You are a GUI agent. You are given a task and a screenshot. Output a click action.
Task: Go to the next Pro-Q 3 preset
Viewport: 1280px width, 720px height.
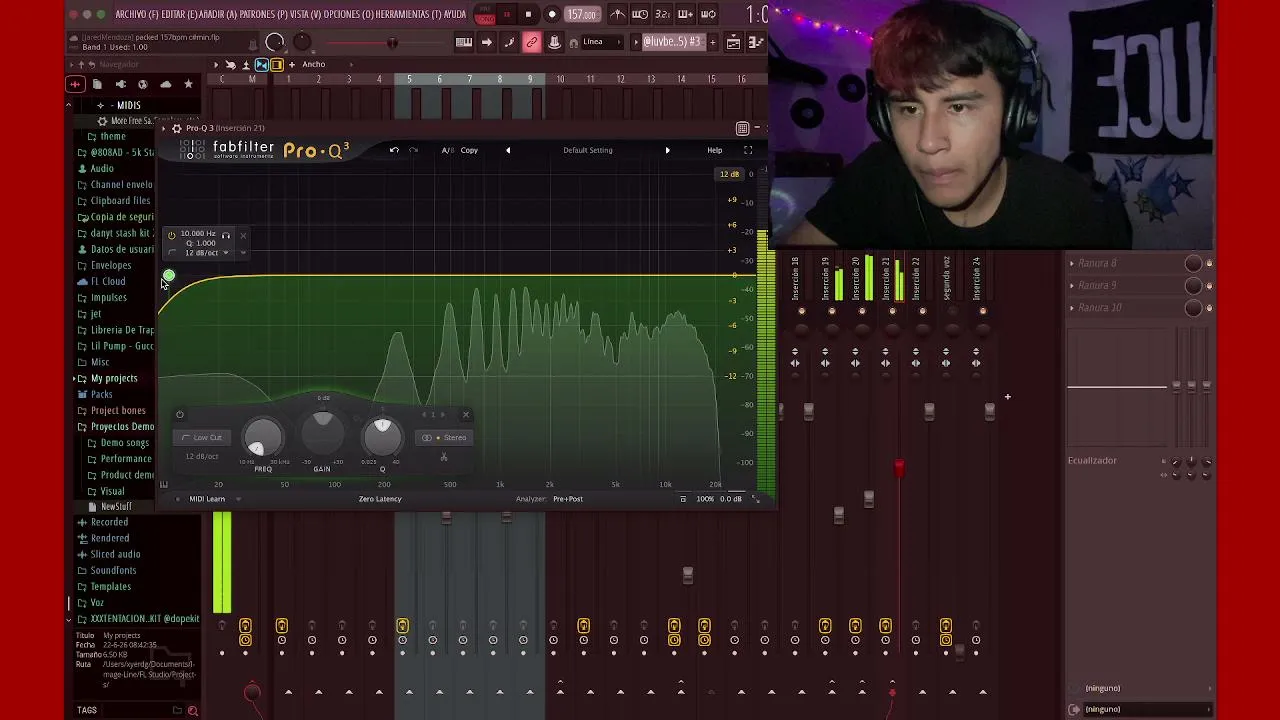(667, 150)
